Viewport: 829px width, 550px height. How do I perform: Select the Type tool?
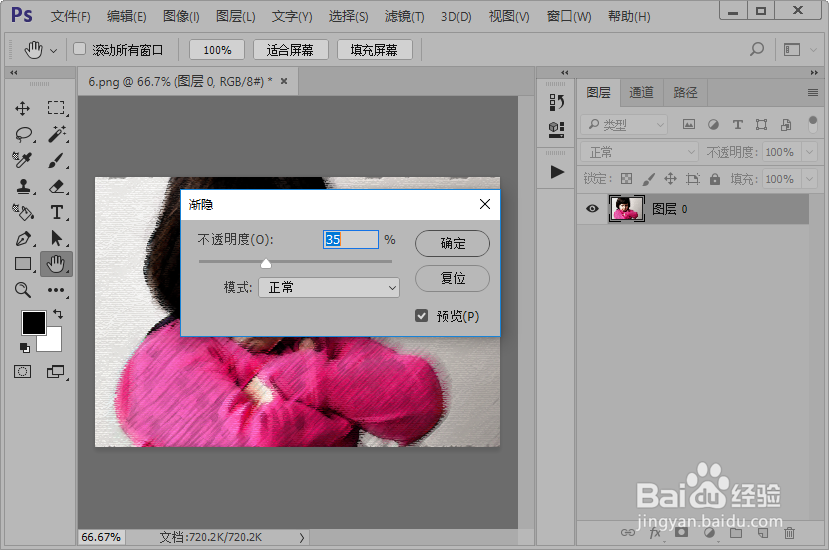point(57,212)
